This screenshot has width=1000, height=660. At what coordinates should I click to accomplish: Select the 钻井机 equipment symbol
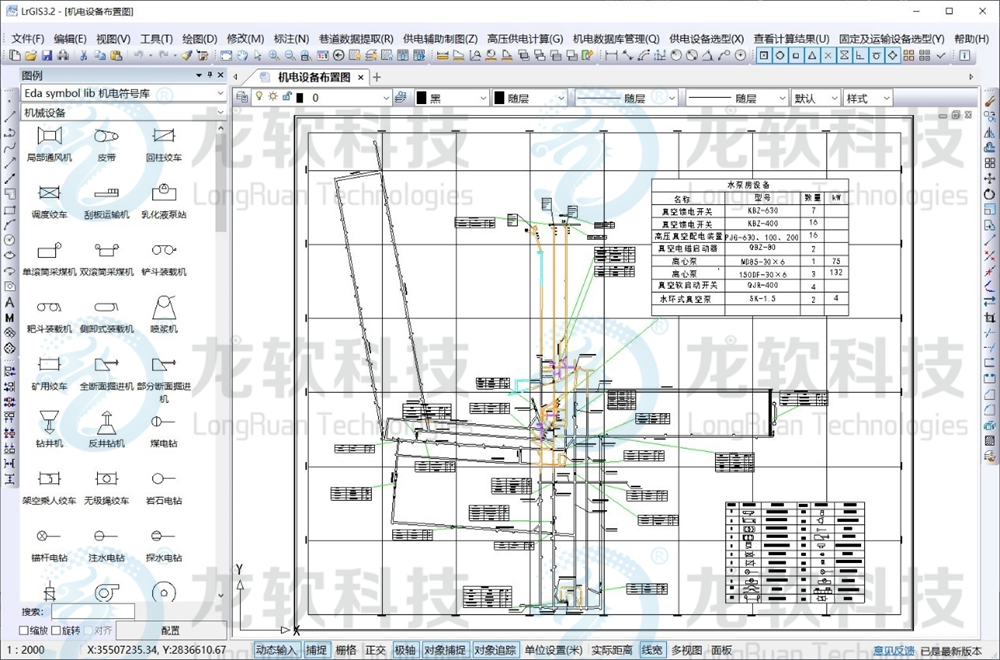pos(49,427)
